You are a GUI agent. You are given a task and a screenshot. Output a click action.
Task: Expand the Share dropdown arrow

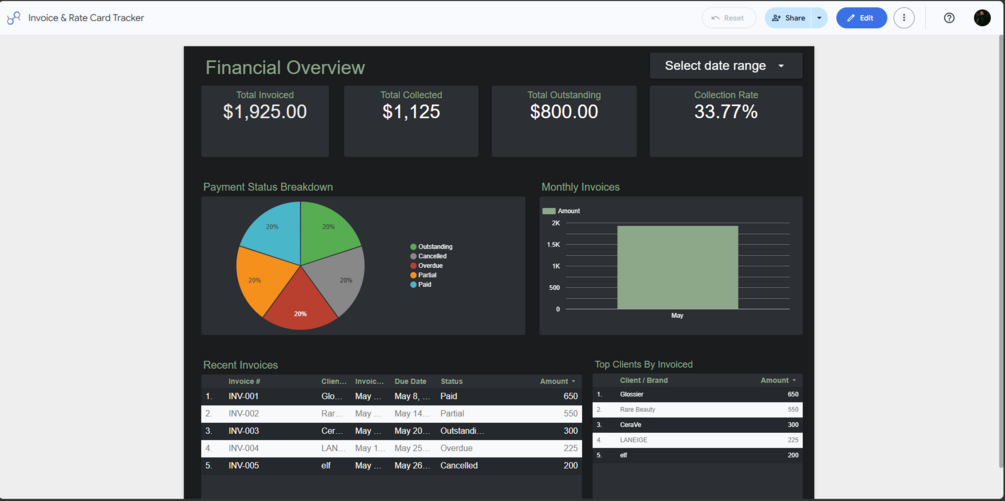pyautogui.click(x=819, y=18)
